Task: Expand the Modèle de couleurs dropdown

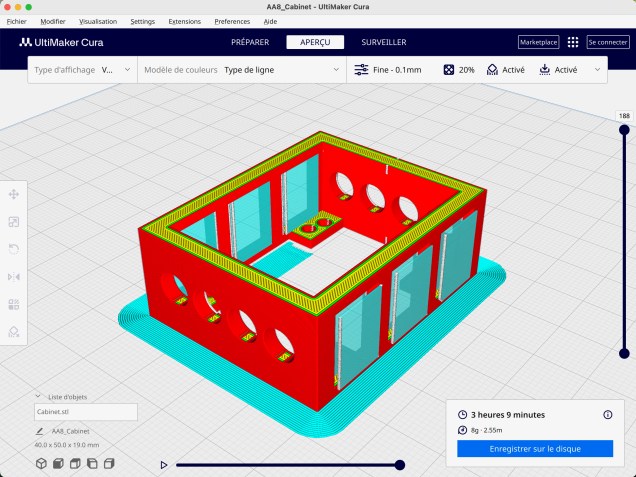Action: tap(240, 71)
